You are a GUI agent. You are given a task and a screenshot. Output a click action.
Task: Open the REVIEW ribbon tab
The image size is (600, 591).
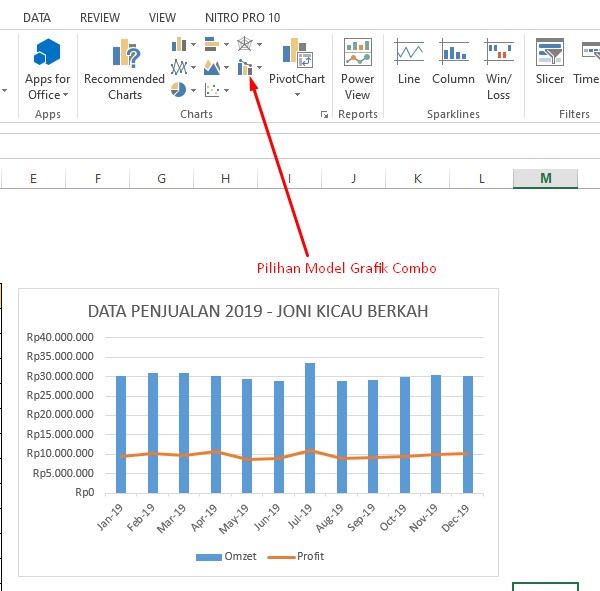coord(100,18)
